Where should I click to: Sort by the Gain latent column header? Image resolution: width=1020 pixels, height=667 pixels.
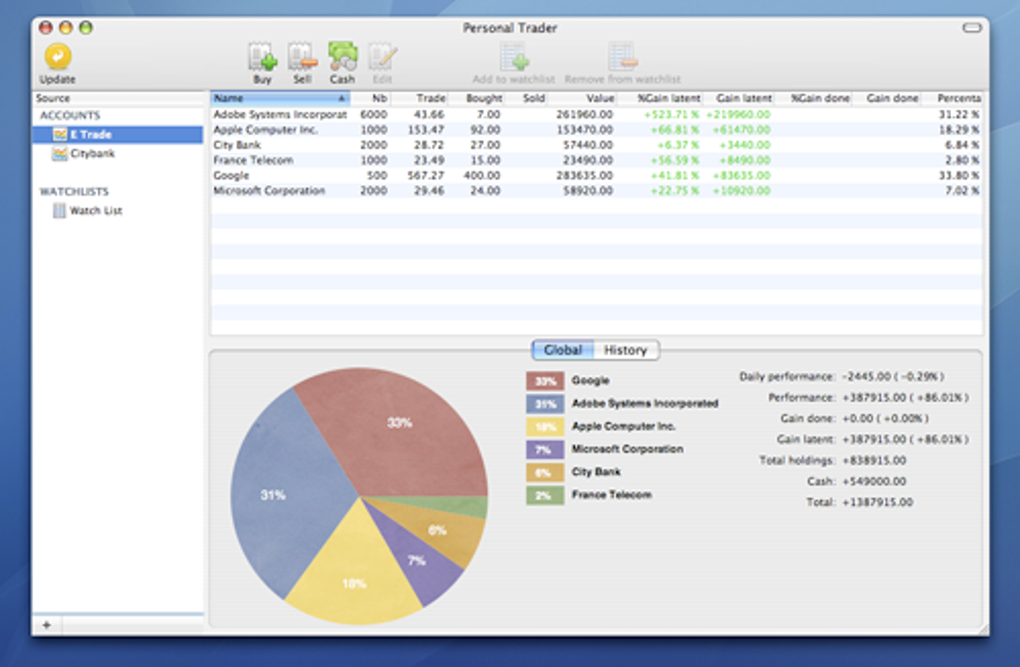[738, 98]
